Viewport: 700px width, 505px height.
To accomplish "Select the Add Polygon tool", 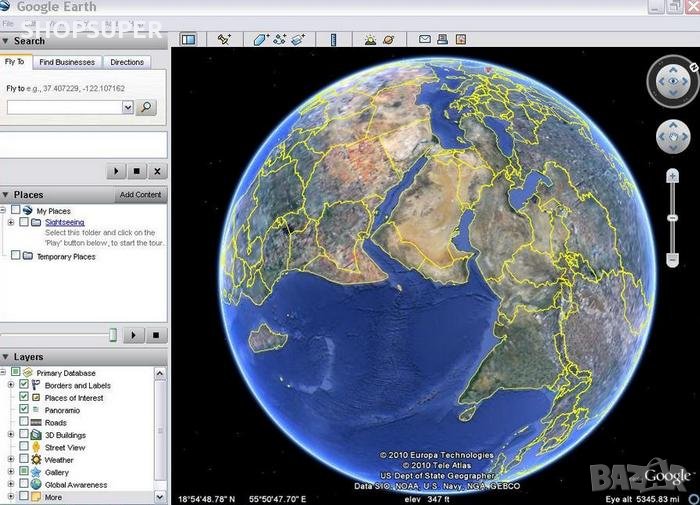I will (261, 40).
